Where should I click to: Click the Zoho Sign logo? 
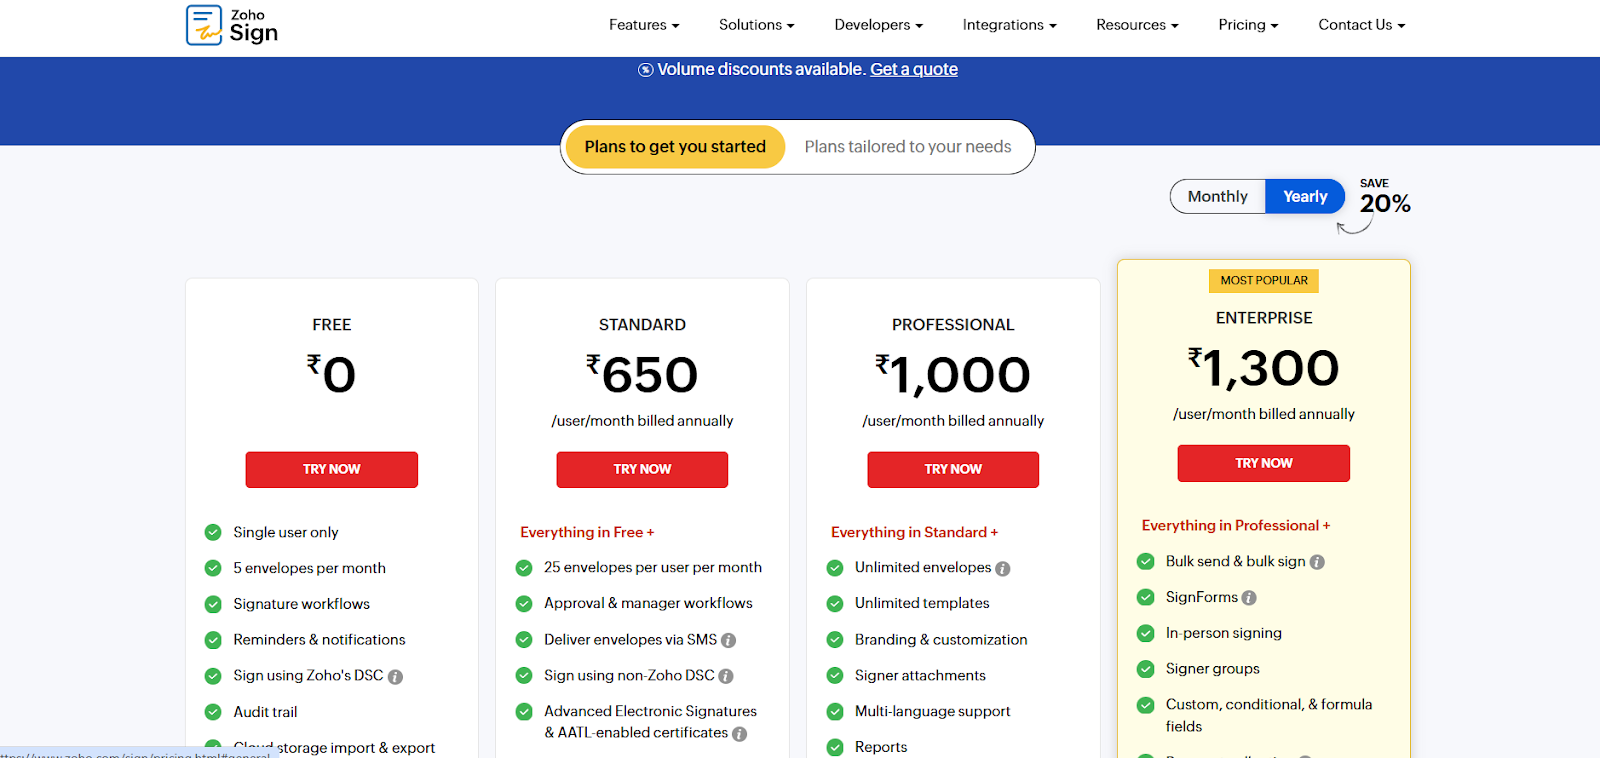pos(232,25)
